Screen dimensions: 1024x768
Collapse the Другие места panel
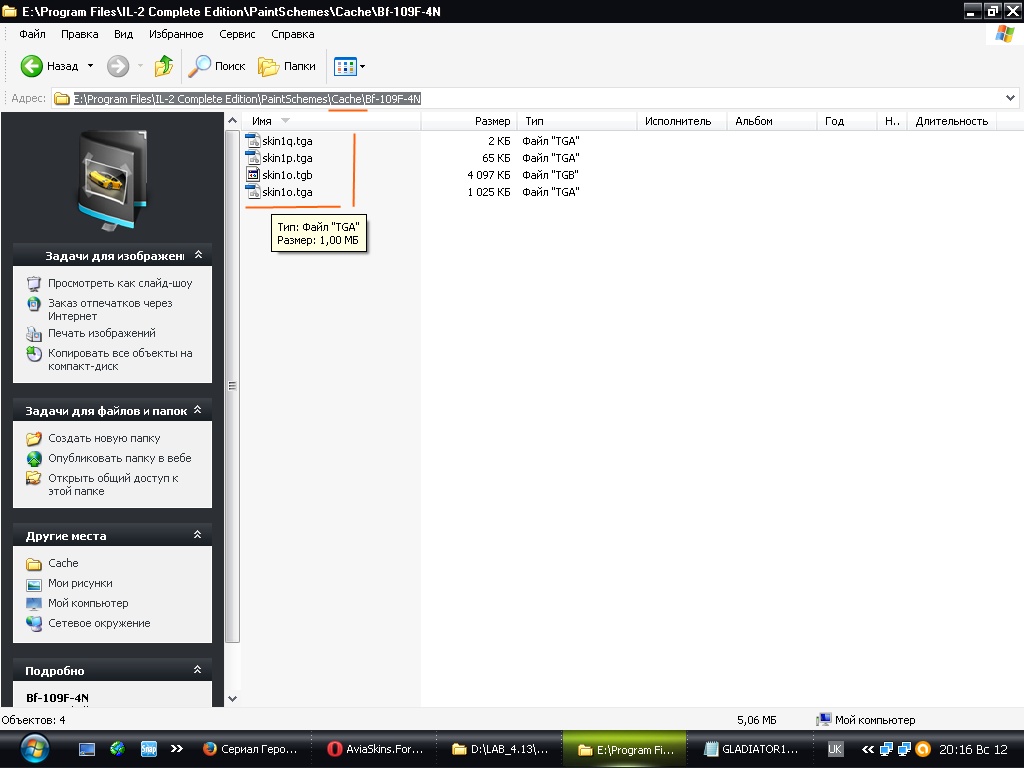(x=197, y=534)
